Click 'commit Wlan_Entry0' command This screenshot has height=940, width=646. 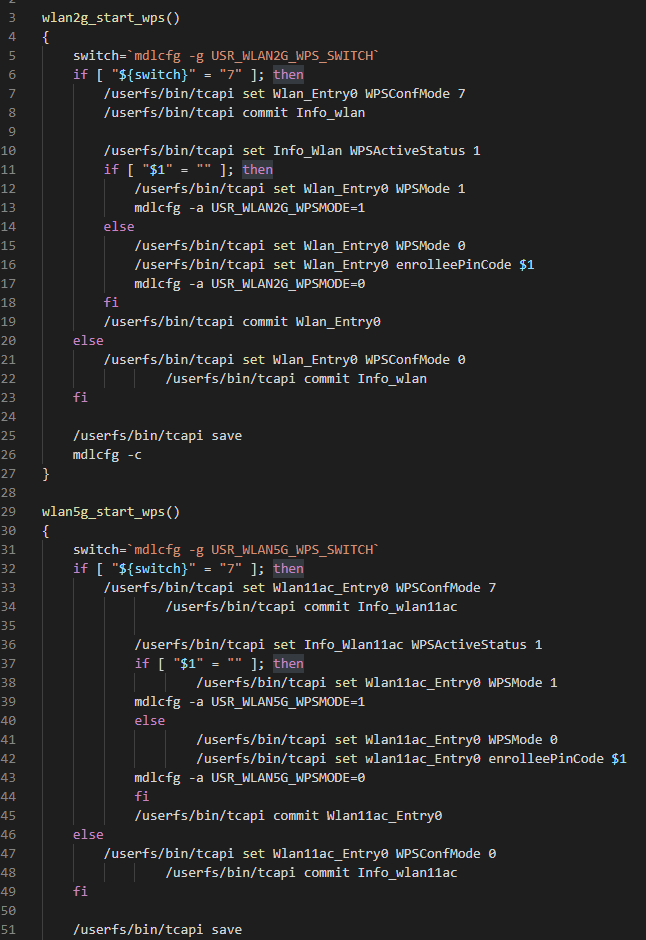pyautogui.click(x=311, y=321)
